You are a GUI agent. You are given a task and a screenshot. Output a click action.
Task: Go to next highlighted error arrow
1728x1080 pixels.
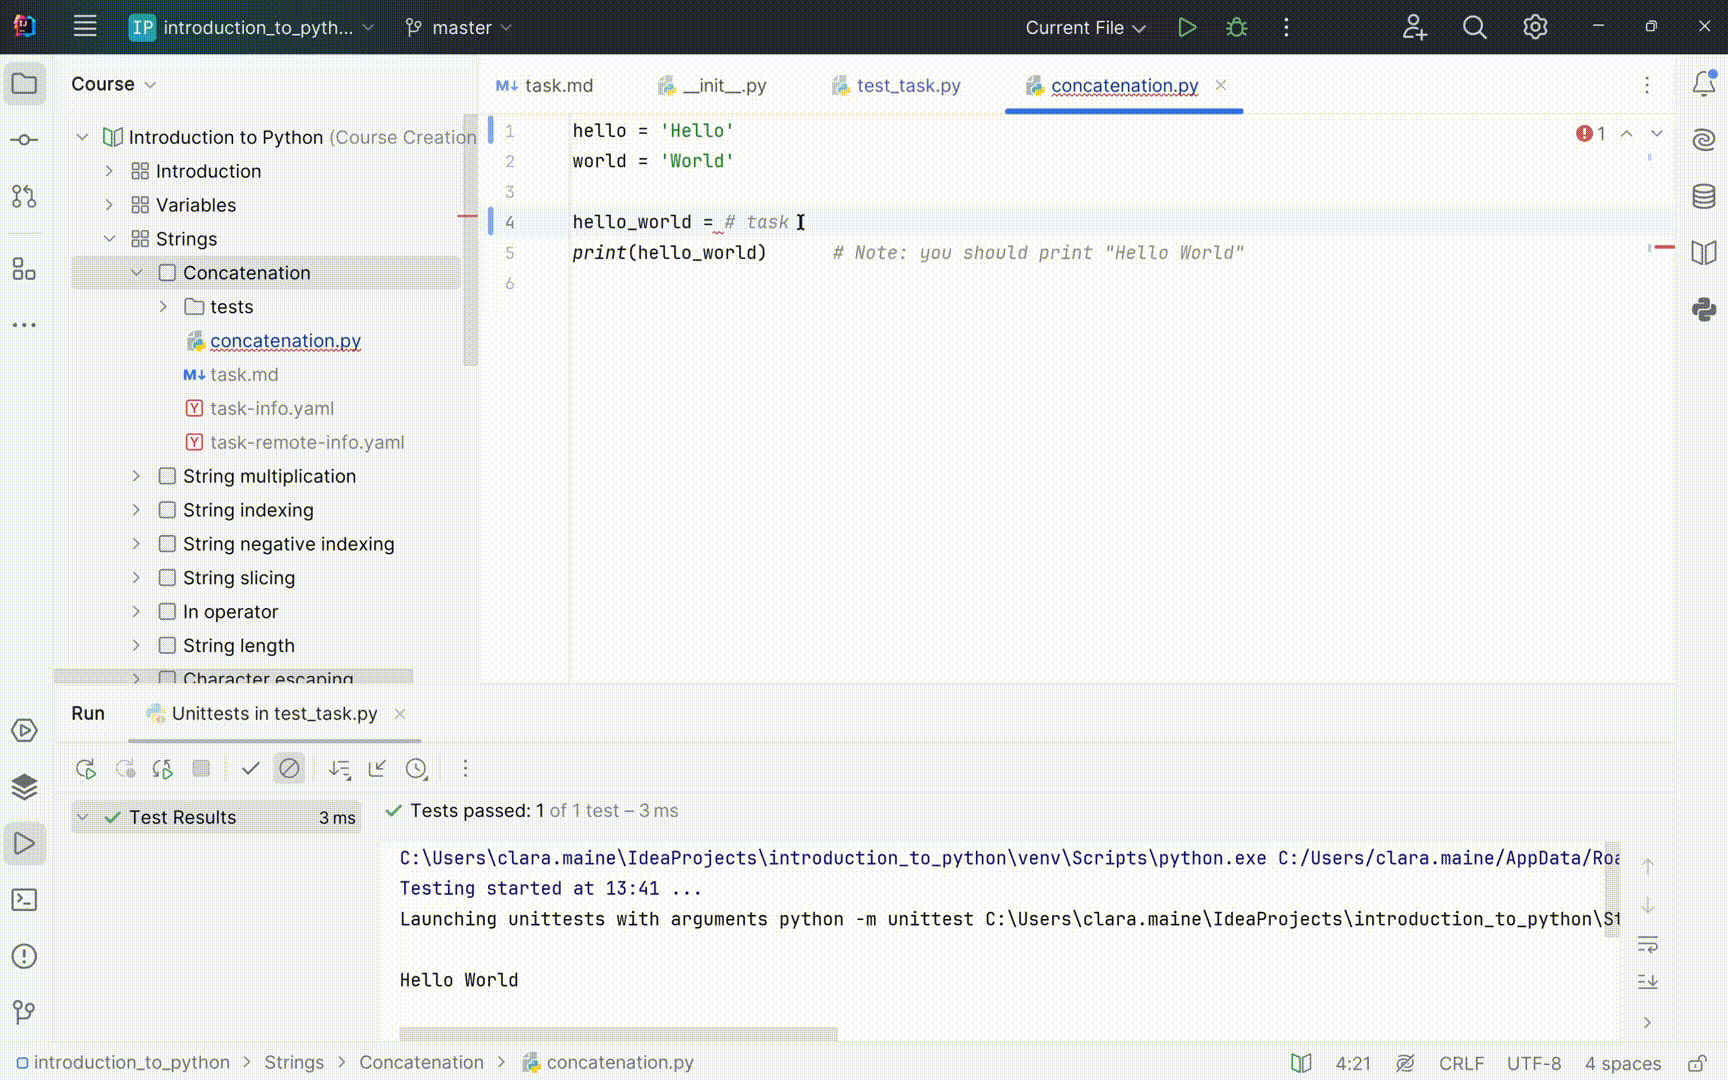(1657, 133)
